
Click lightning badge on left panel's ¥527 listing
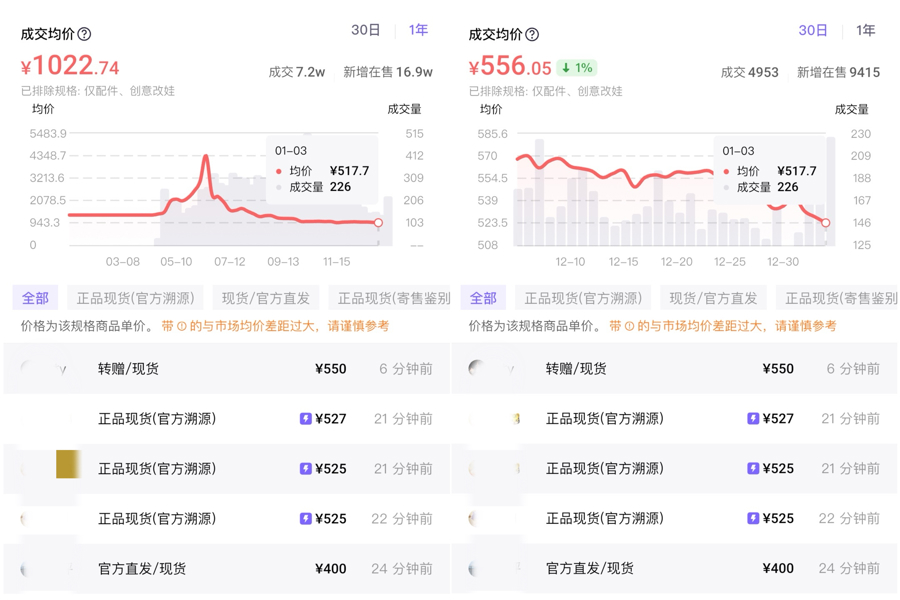click(x=306, y=419)
